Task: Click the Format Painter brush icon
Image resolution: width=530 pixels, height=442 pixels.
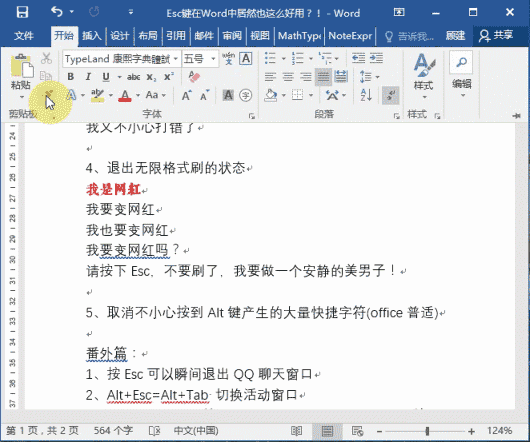Action: (x=48, y=95)
